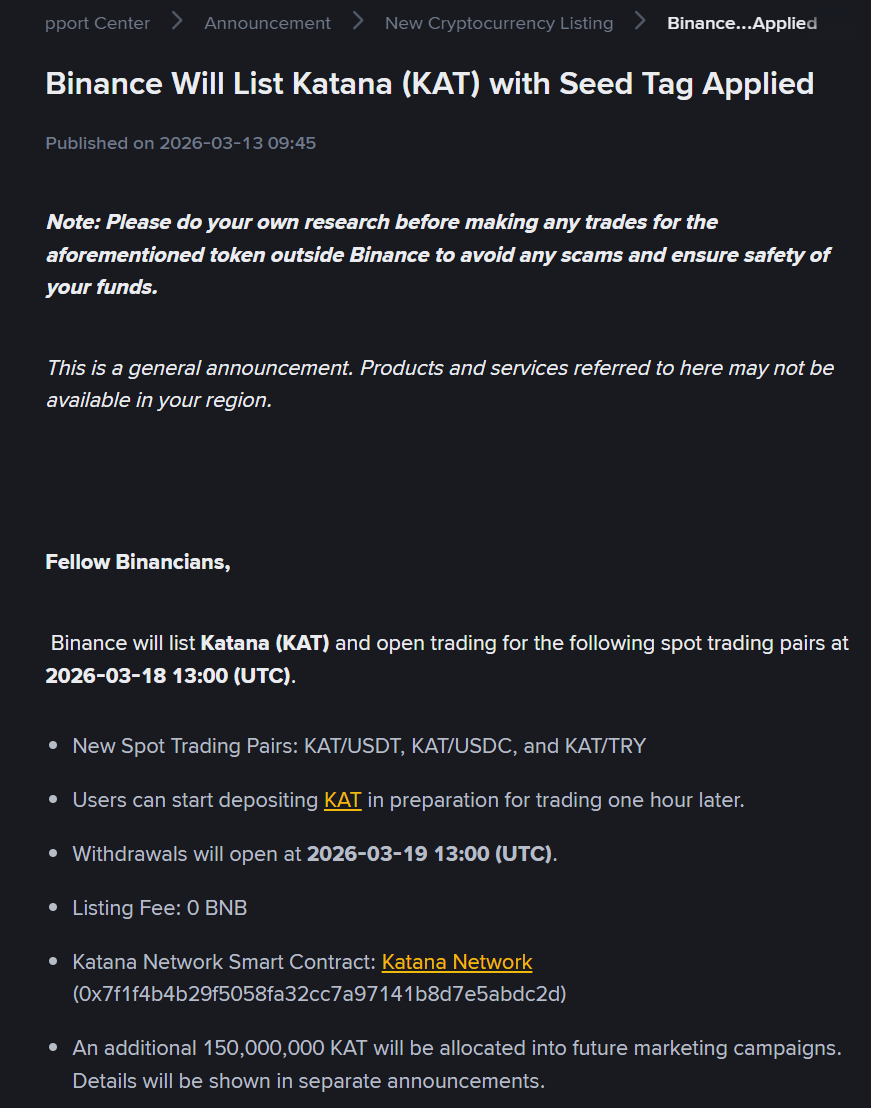Click the Published on 2026-03-13 timestamp
The image size is (871, 1108).
(x=180, y=143)
